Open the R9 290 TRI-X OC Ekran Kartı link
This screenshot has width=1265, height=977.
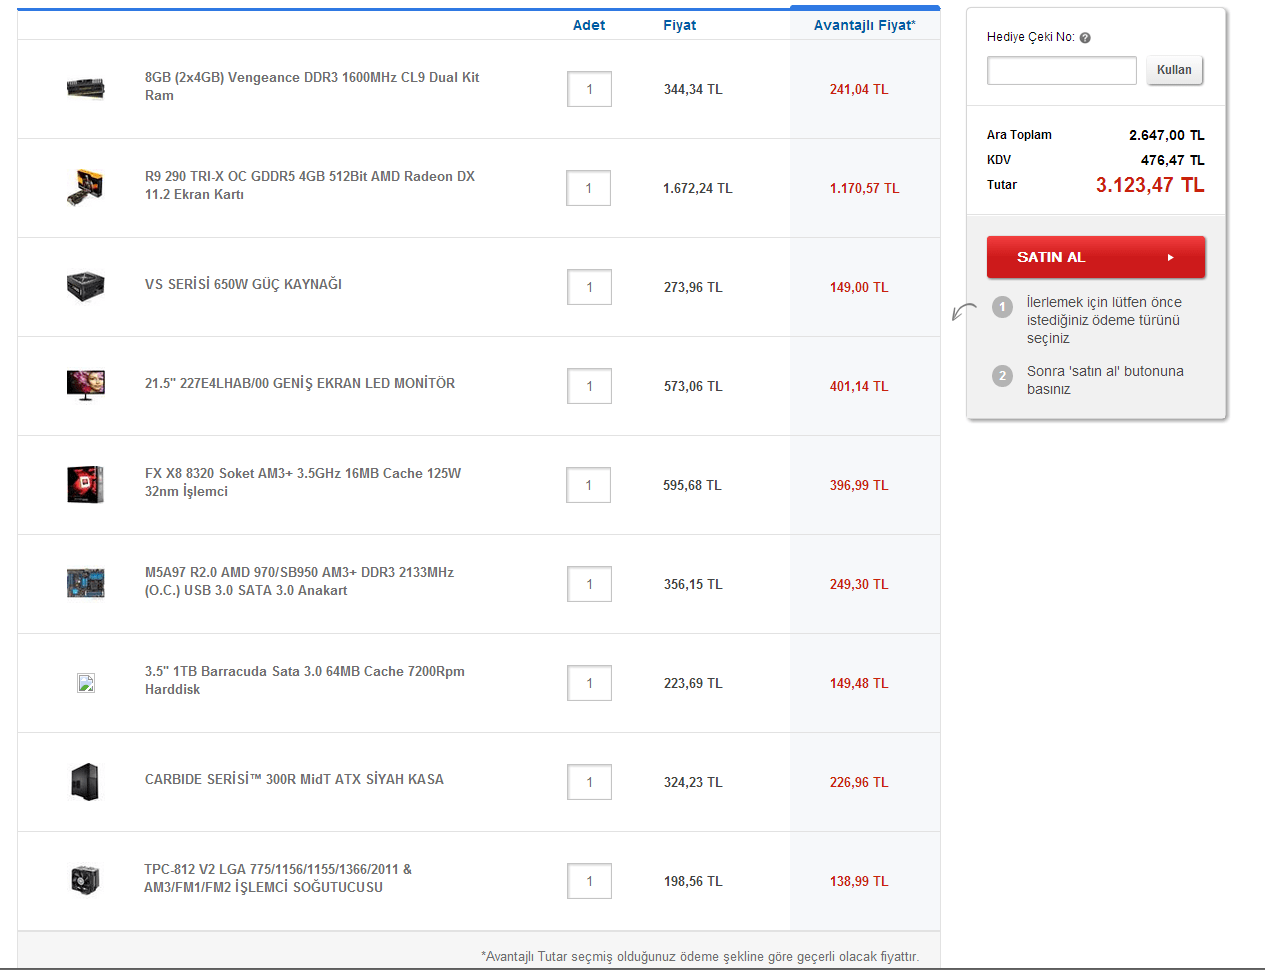310,185
